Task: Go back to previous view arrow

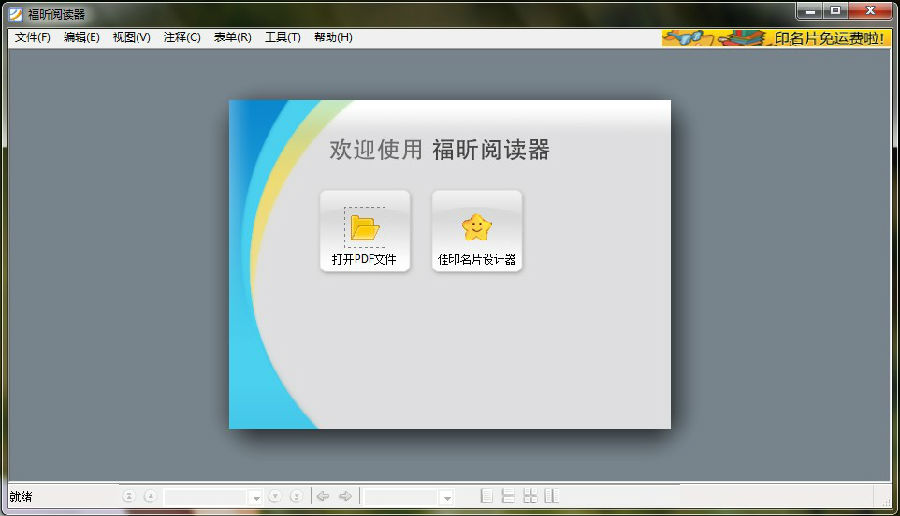Action: click(323, 496)
